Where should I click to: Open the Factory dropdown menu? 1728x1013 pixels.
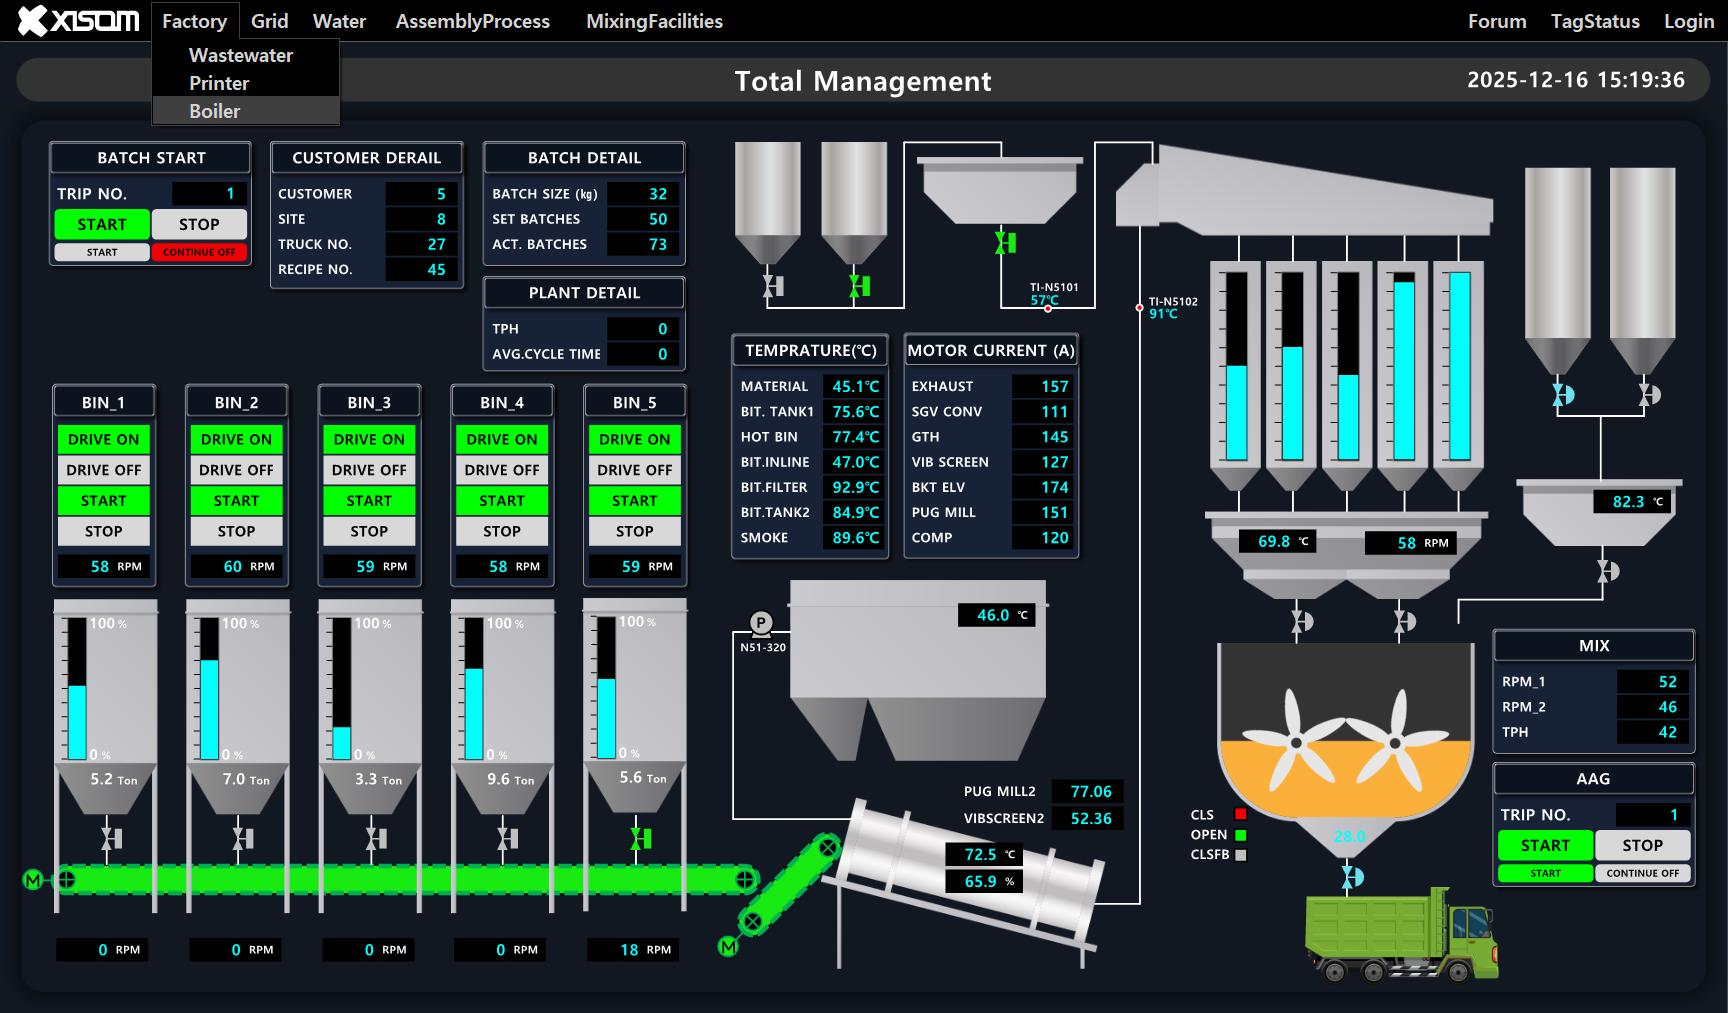194,21
